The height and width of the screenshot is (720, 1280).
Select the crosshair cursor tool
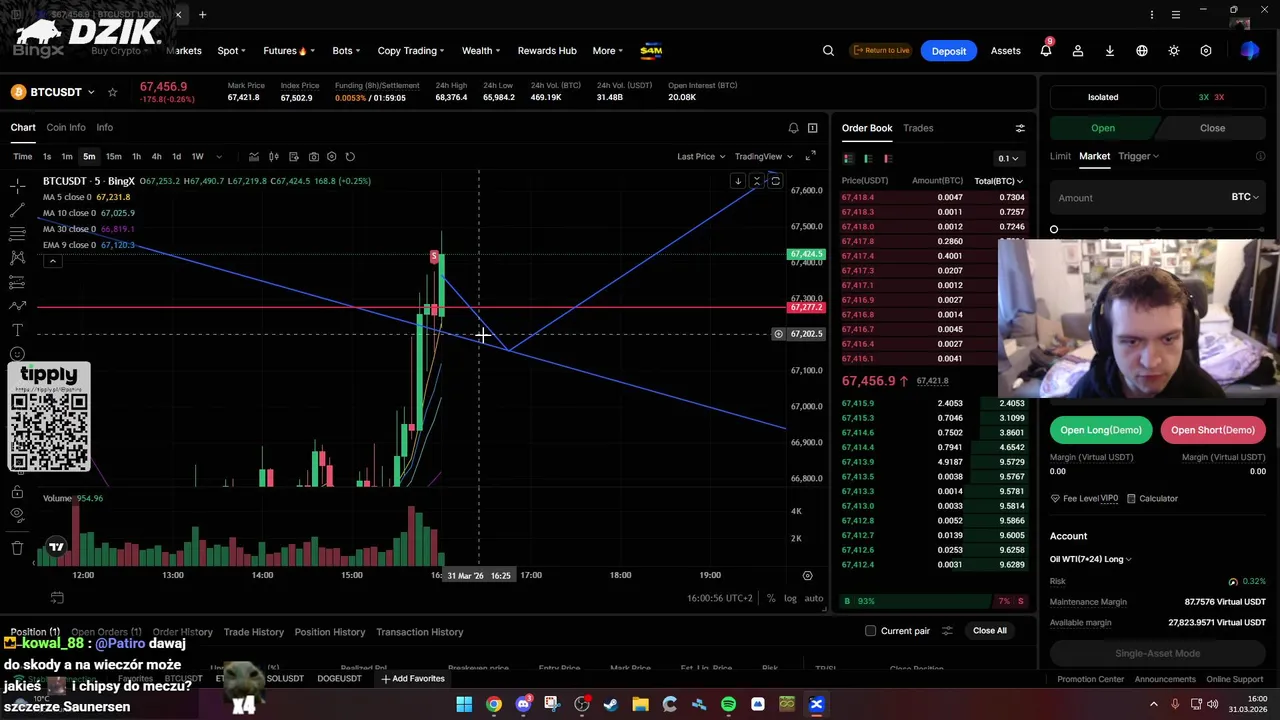pos(17,186)
